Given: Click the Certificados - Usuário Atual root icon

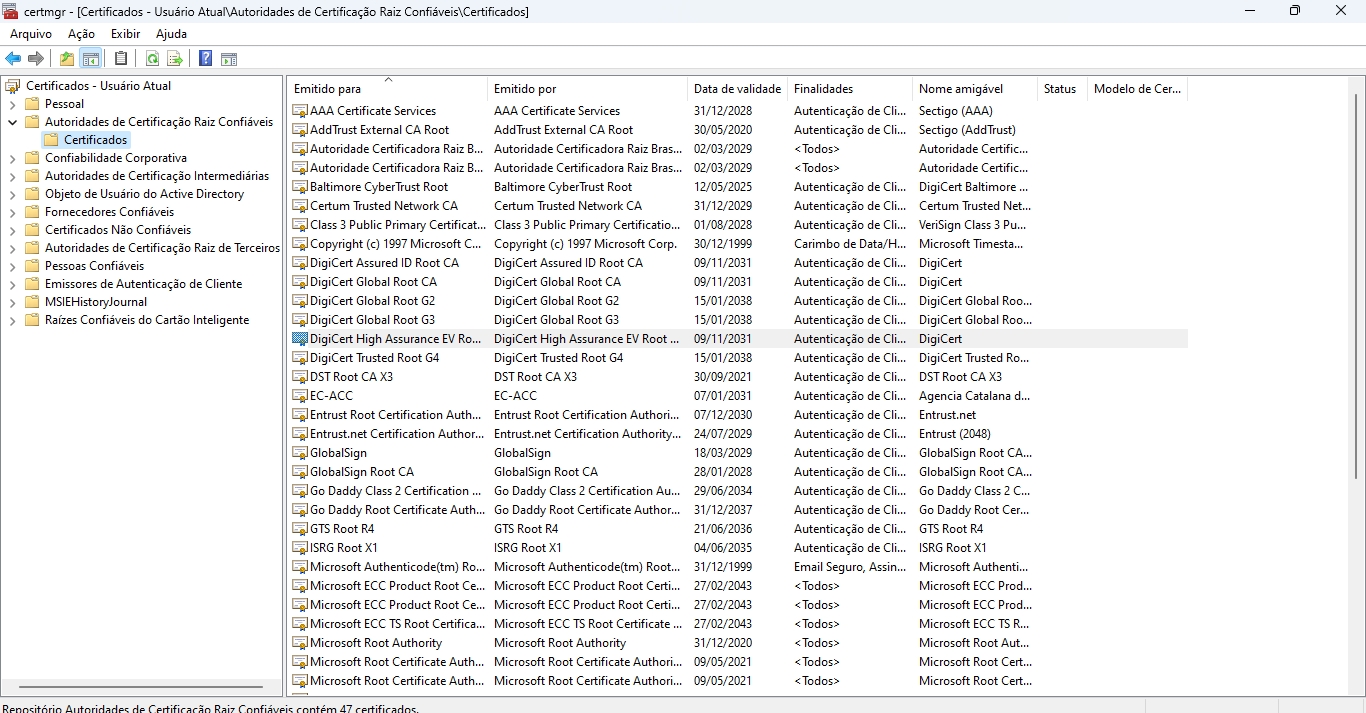Looking at the screenshot, I should (x=13, y=86).
